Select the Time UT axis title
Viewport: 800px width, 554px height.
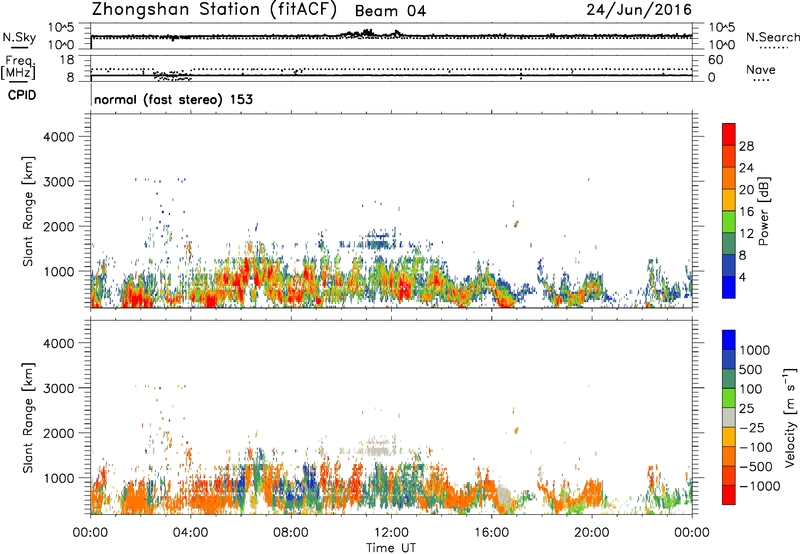tap(391, 548)
